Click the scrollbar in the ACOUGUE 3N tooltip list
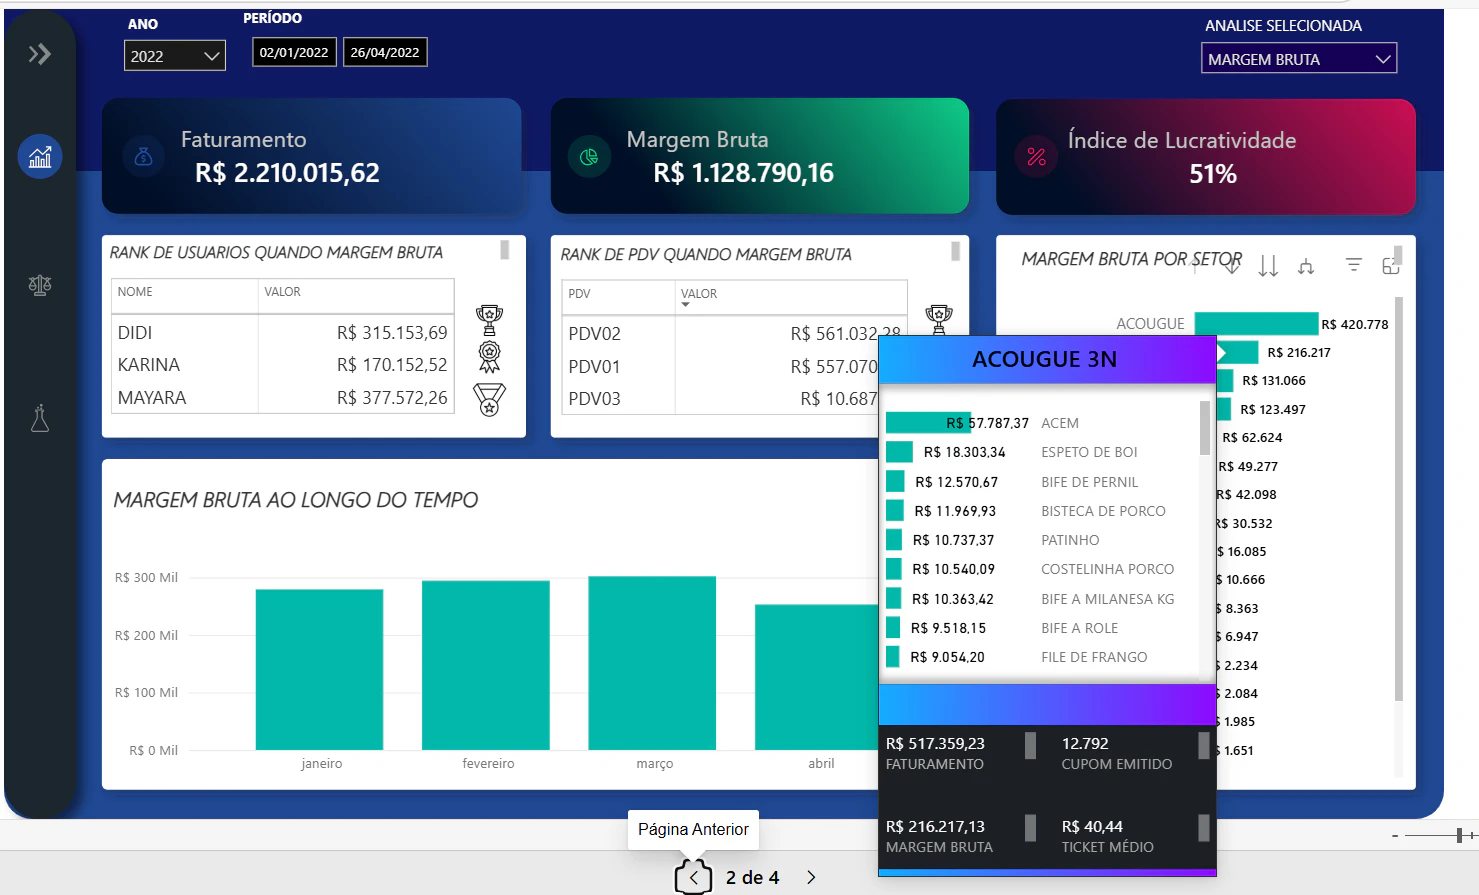Image resolution: width=1479 pixels, height=895 pixels. coord(1205,427)
